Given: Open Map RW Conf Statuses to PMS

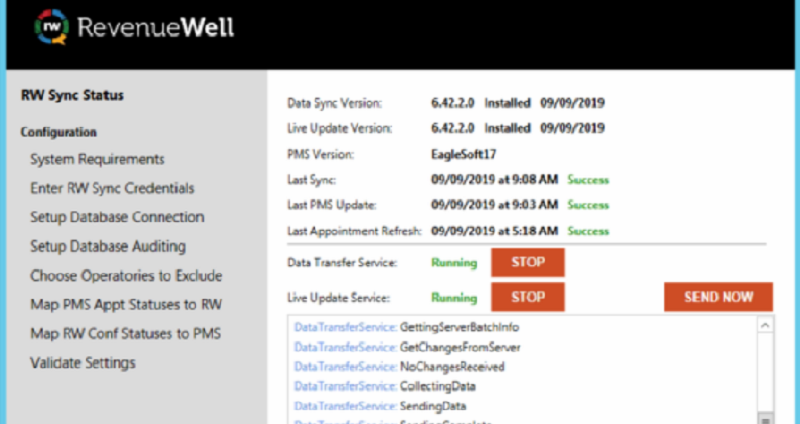Looking at the screenshot, I should (x=126, y=333).
